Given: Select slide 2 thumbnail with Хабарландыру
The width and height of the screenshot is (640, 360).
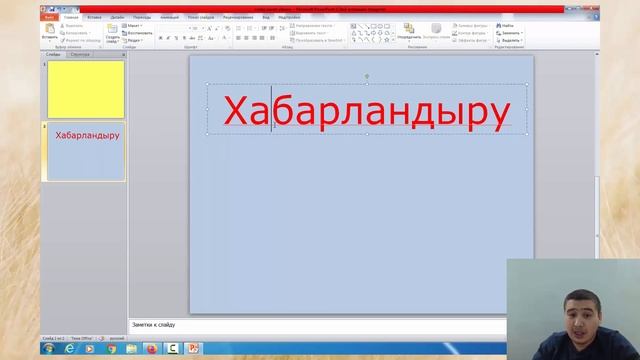Looking at the screenshot, I should tap(86, 151).
